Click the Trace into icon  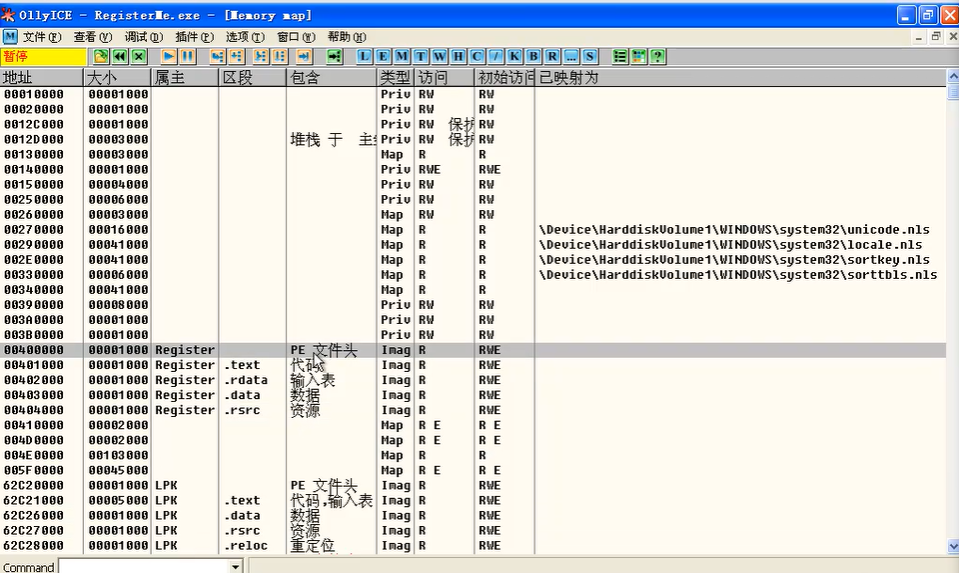(x=261, y=57)
